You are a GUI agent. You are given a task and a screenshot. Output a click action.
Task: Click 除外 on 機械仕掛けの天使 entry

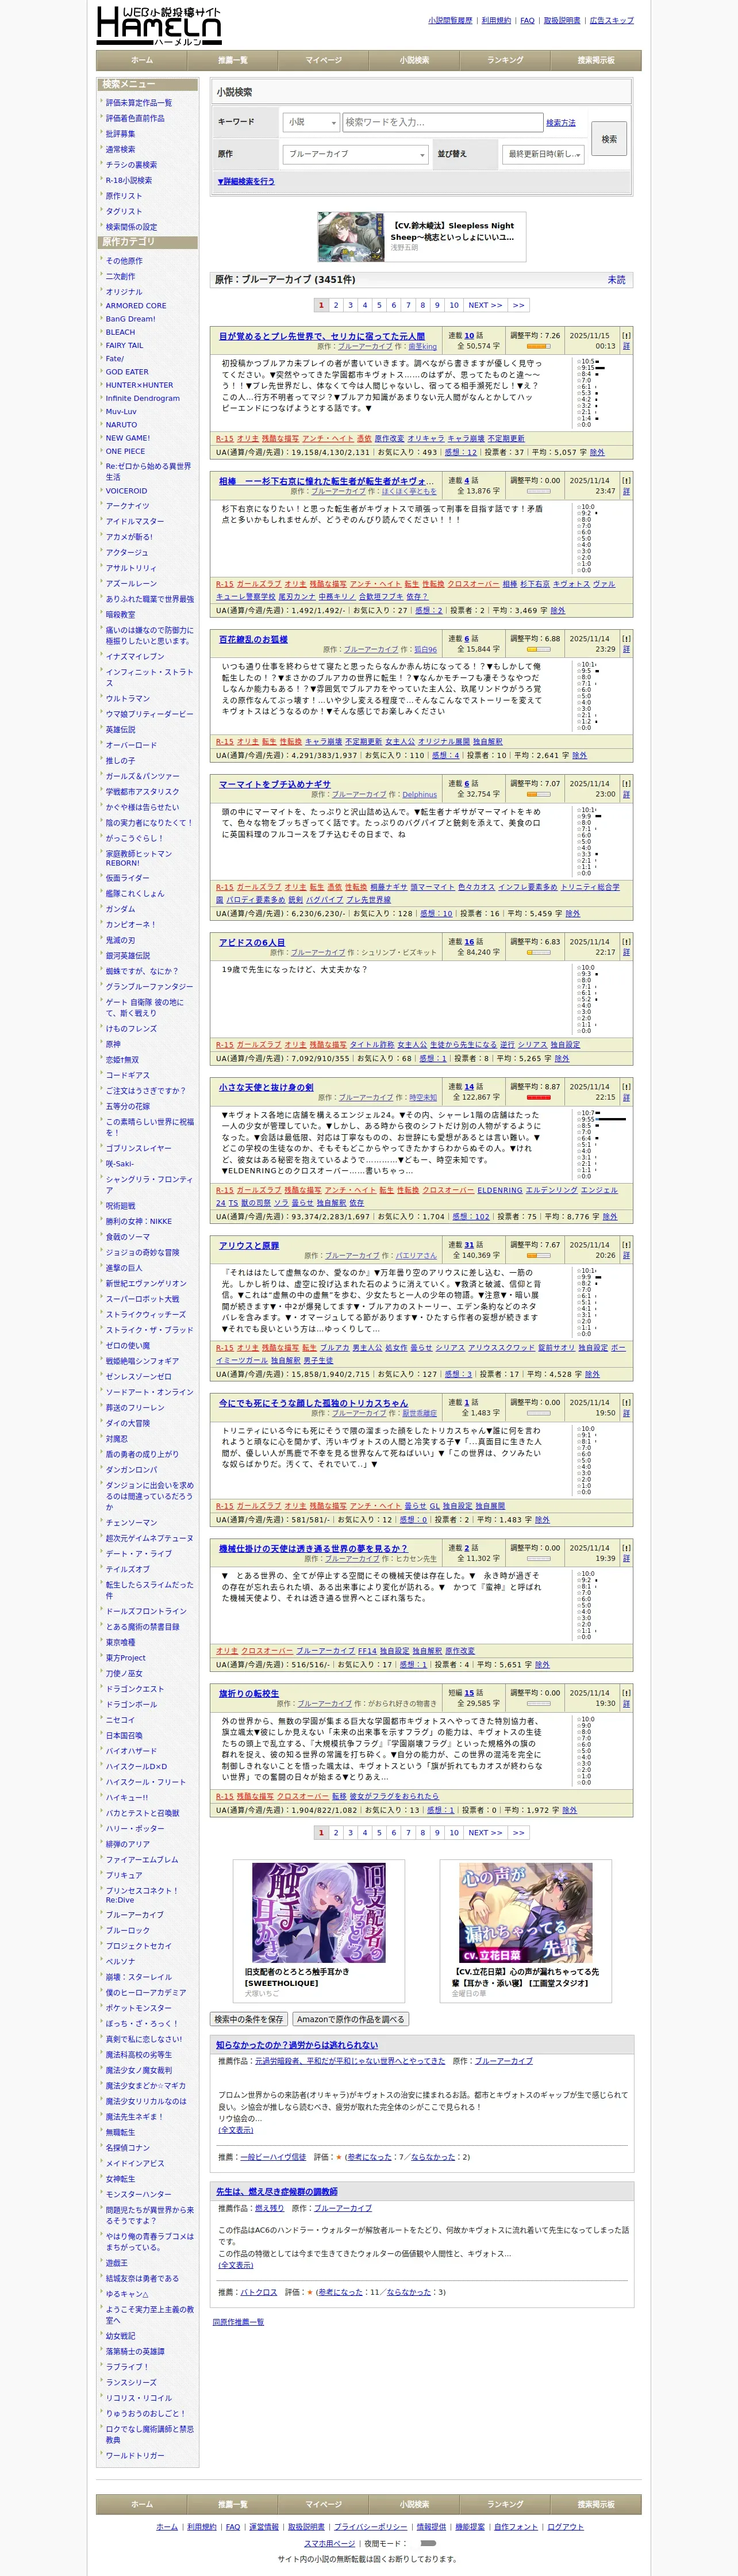point(542,1665)
